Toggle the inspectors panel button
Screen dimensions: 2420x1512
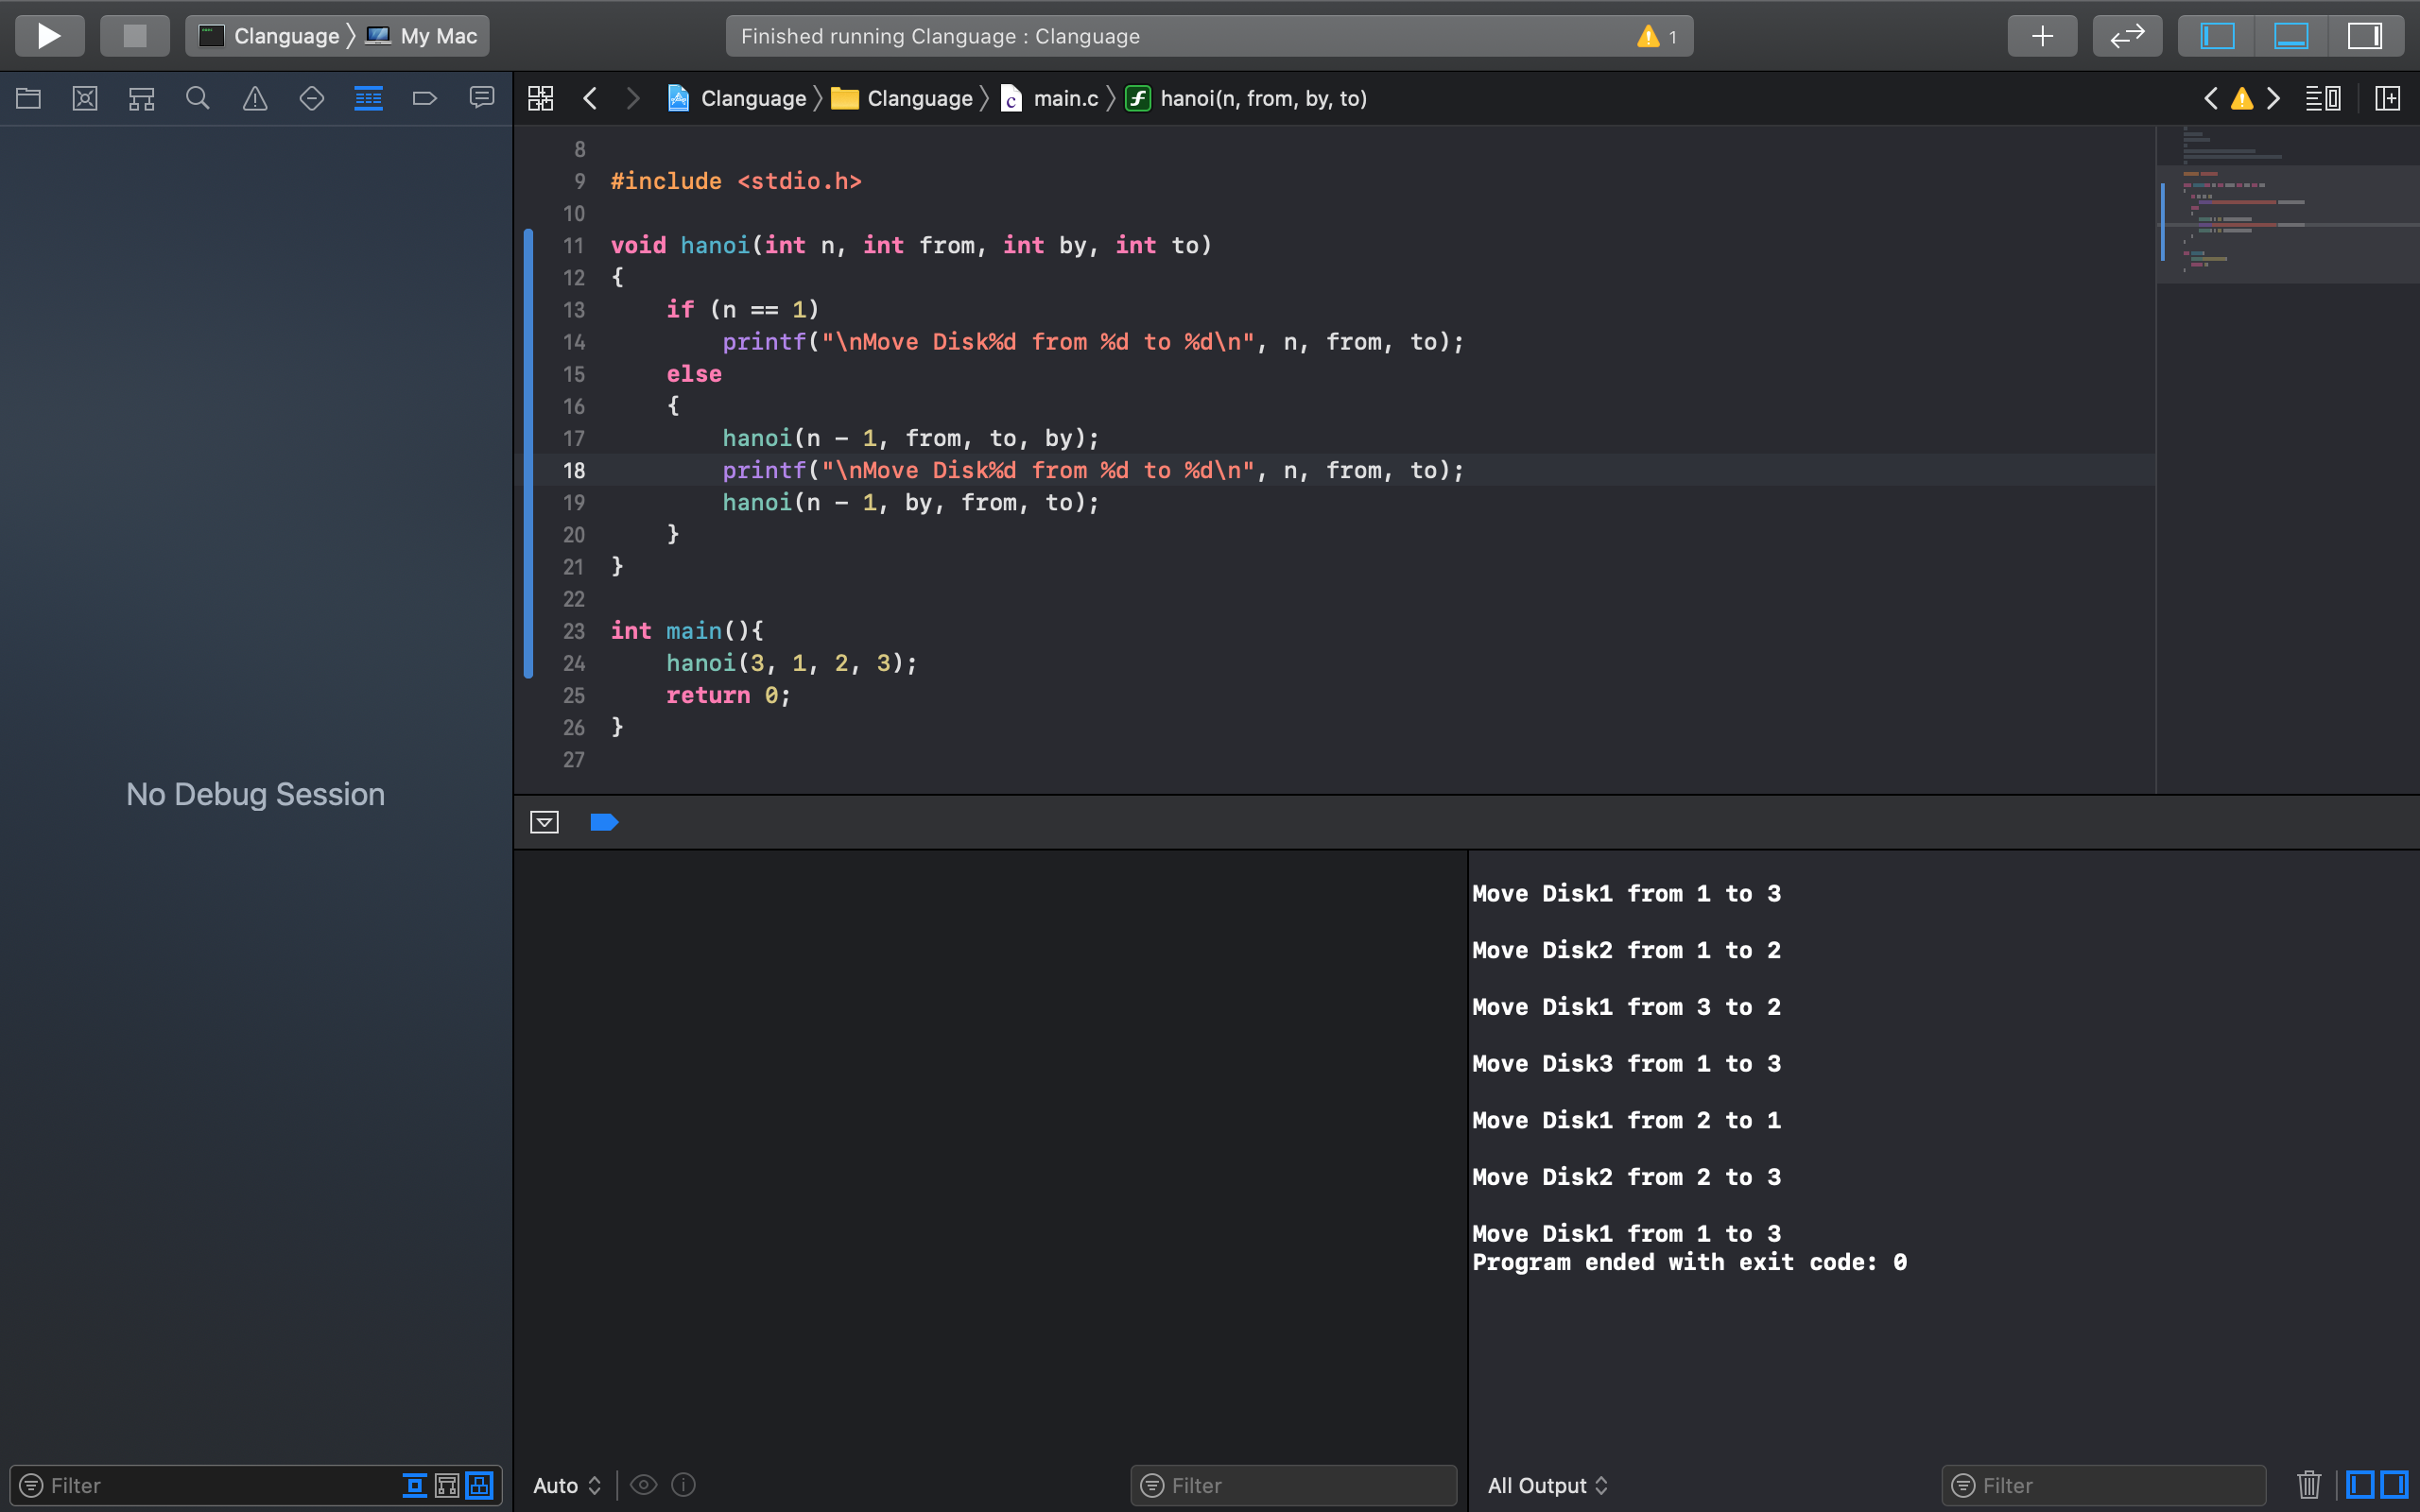click(2365, 36)
